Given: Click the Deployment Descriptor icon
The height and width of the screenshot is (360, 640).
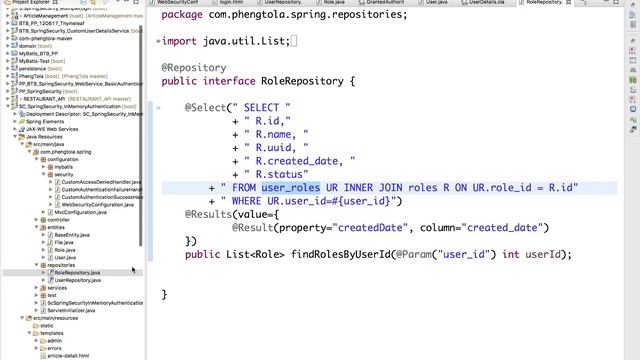Looking at the screenshot, I should [x=22, y=114].
